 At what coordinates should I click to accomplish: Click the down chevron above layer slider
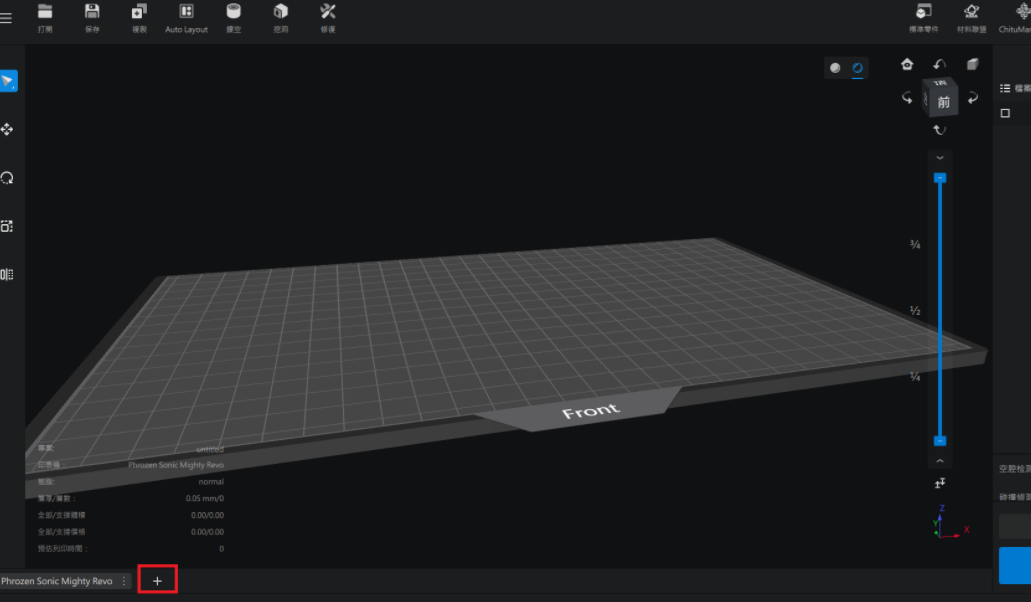pos(939,158)
